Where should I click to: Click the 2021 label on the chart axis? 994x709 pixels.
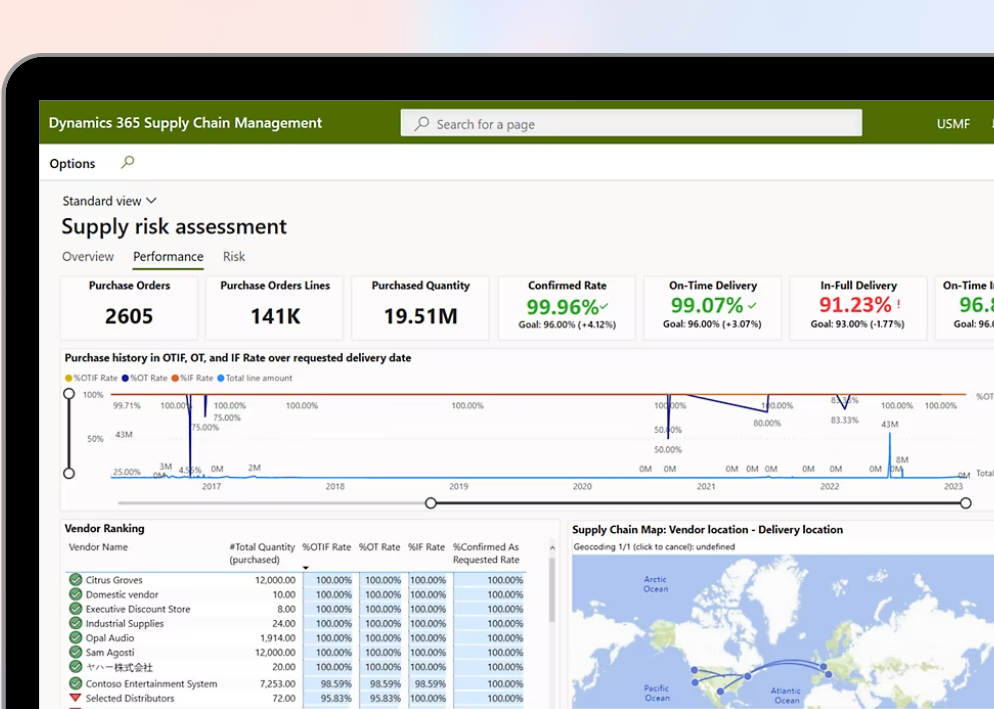706,486
